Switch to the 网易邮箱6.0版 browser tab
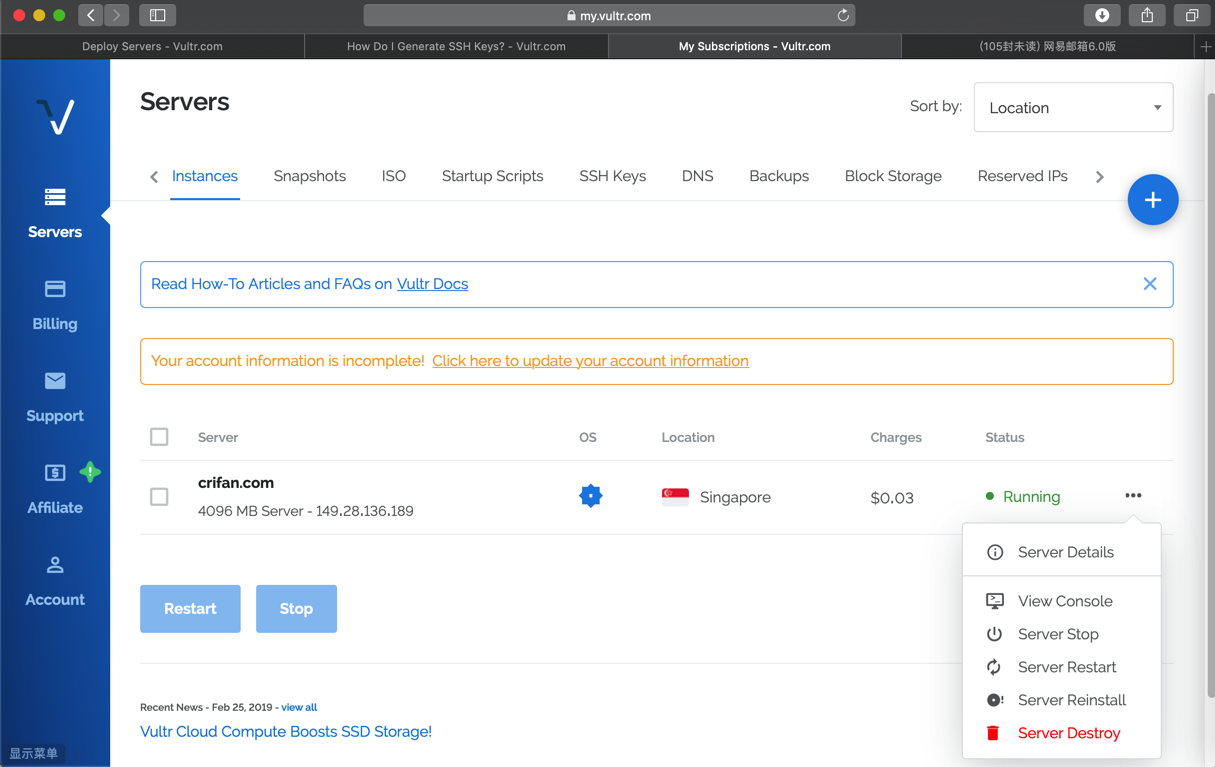 (x=1048, y=46)
